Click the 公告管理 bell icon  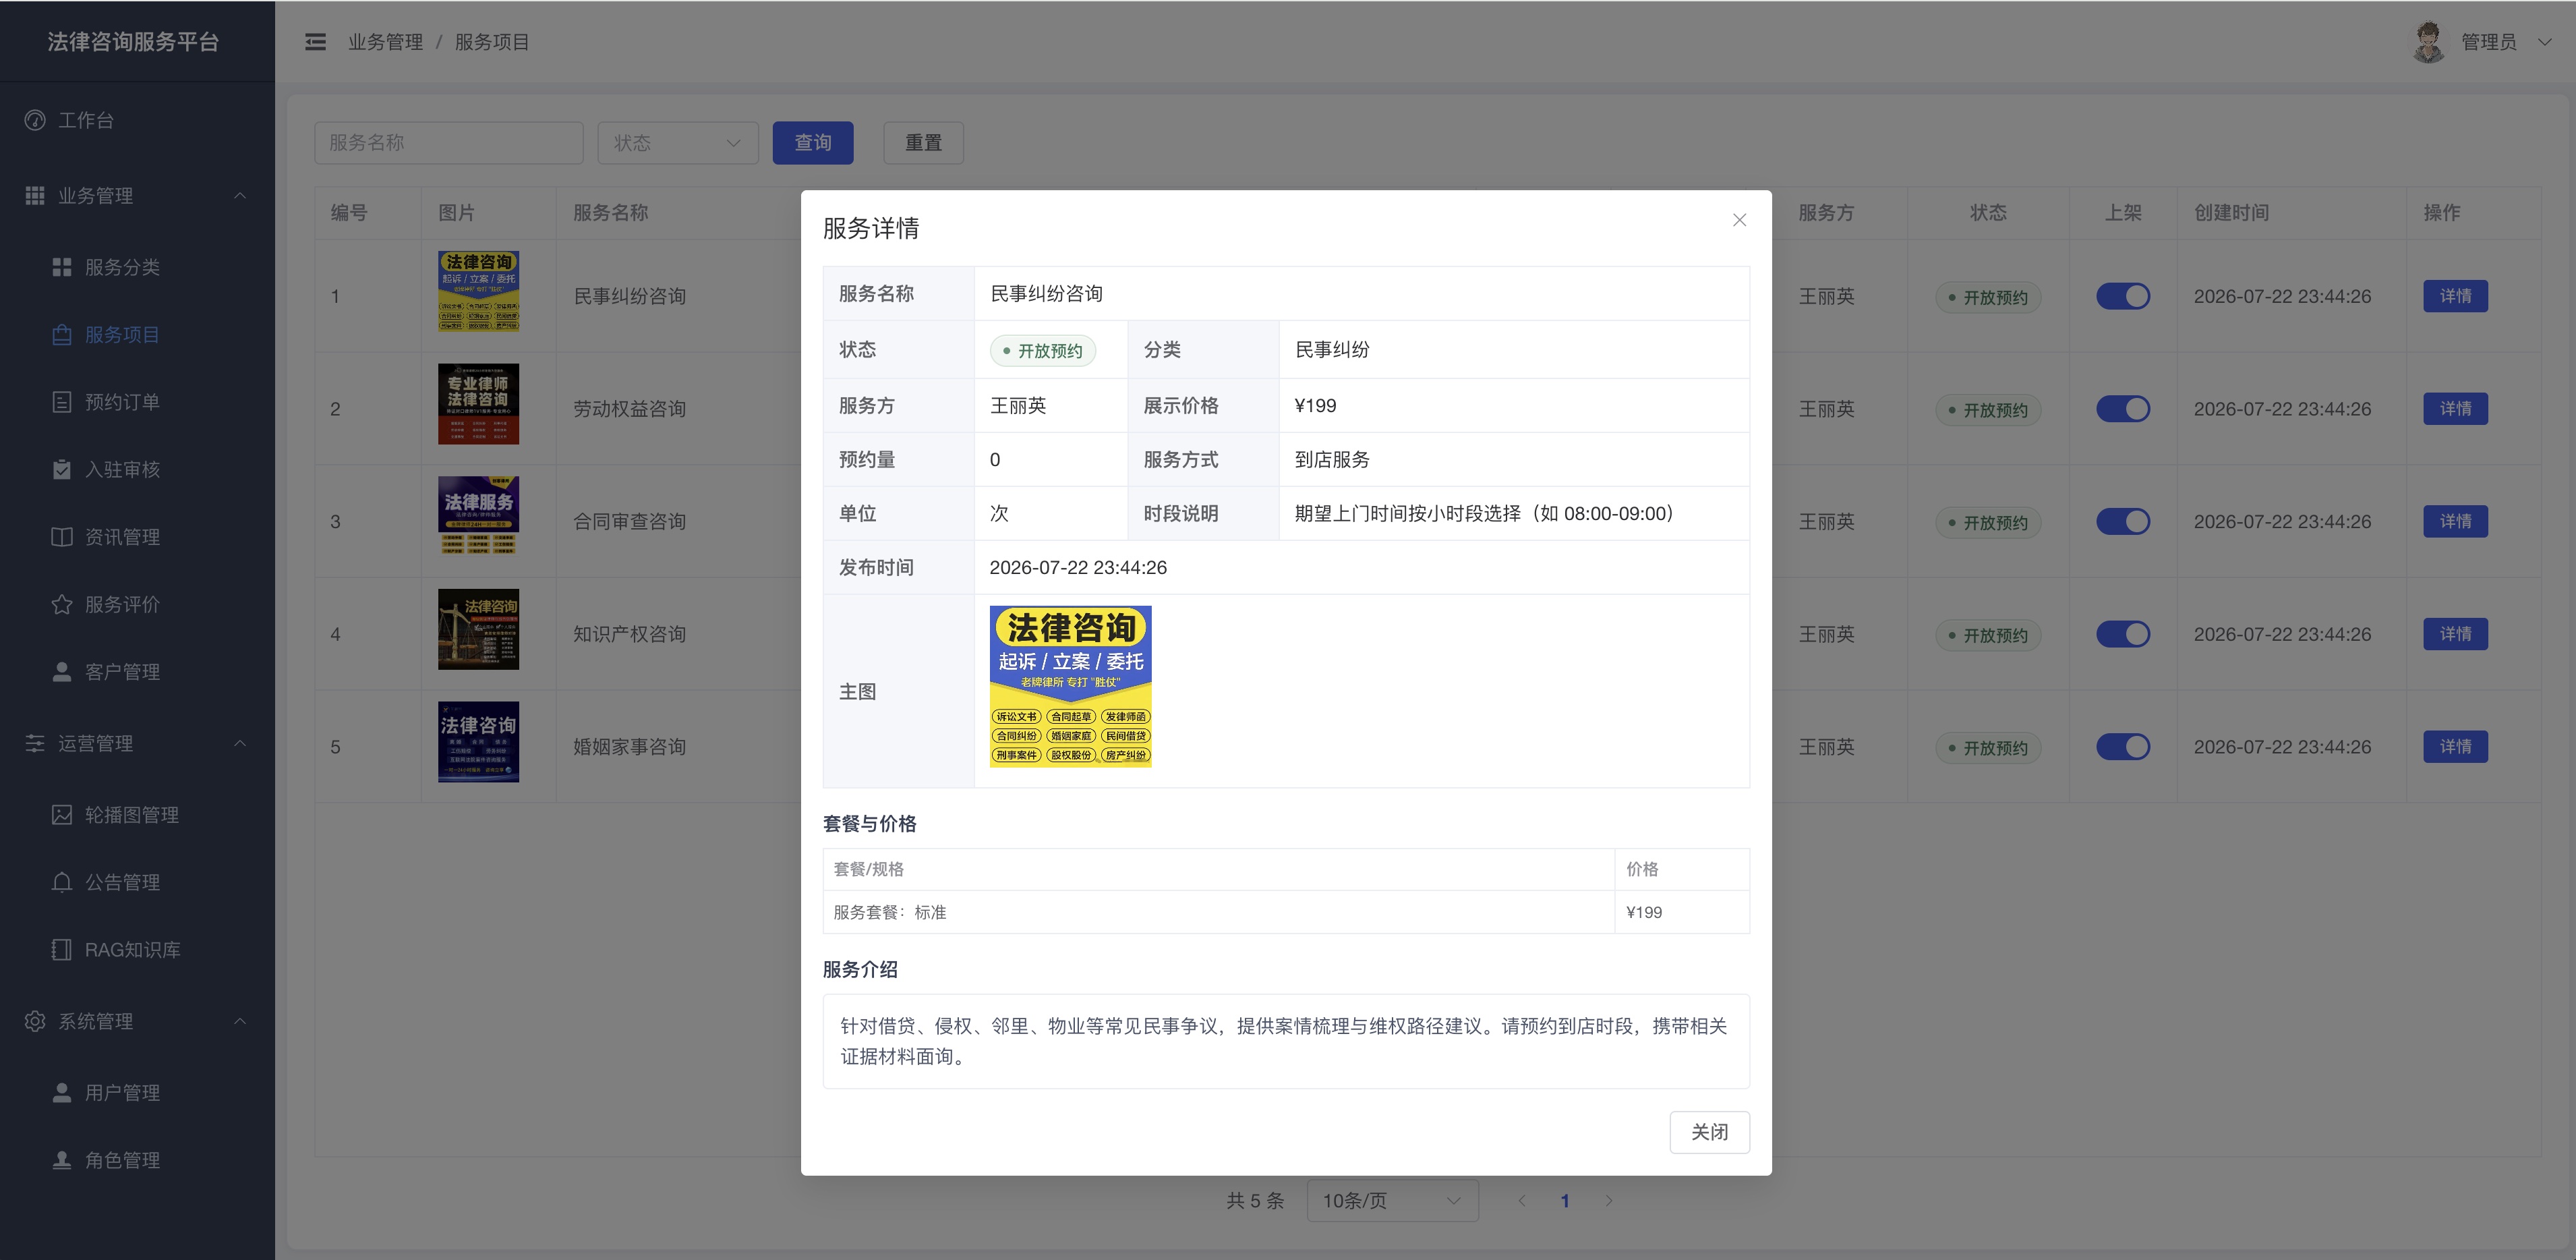62,882
